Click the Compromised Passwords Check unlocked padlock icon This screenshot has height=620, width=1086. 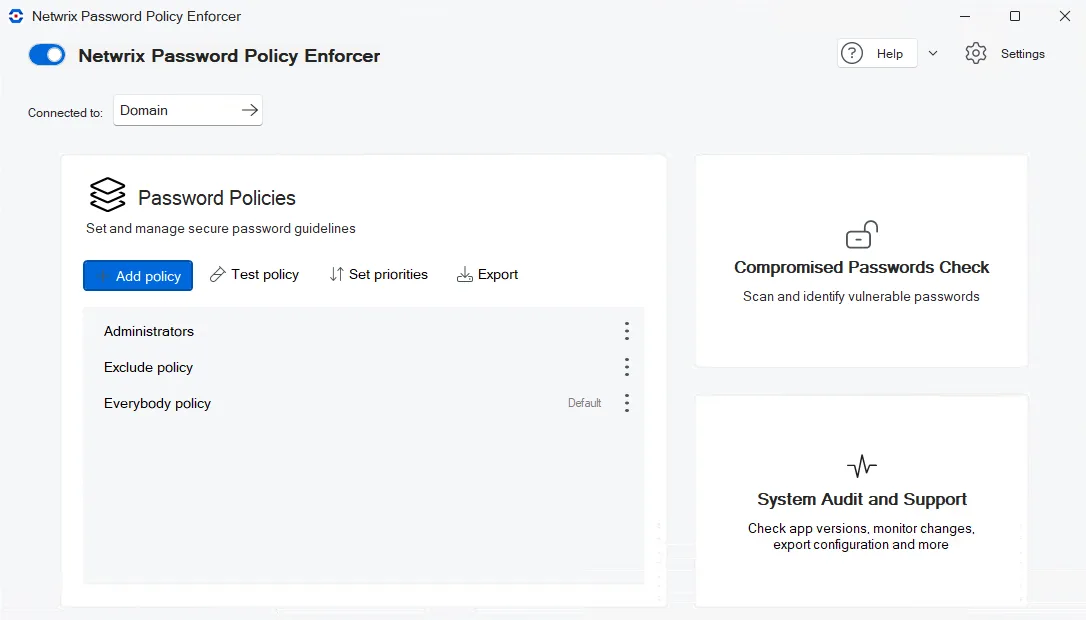(862, 234)
